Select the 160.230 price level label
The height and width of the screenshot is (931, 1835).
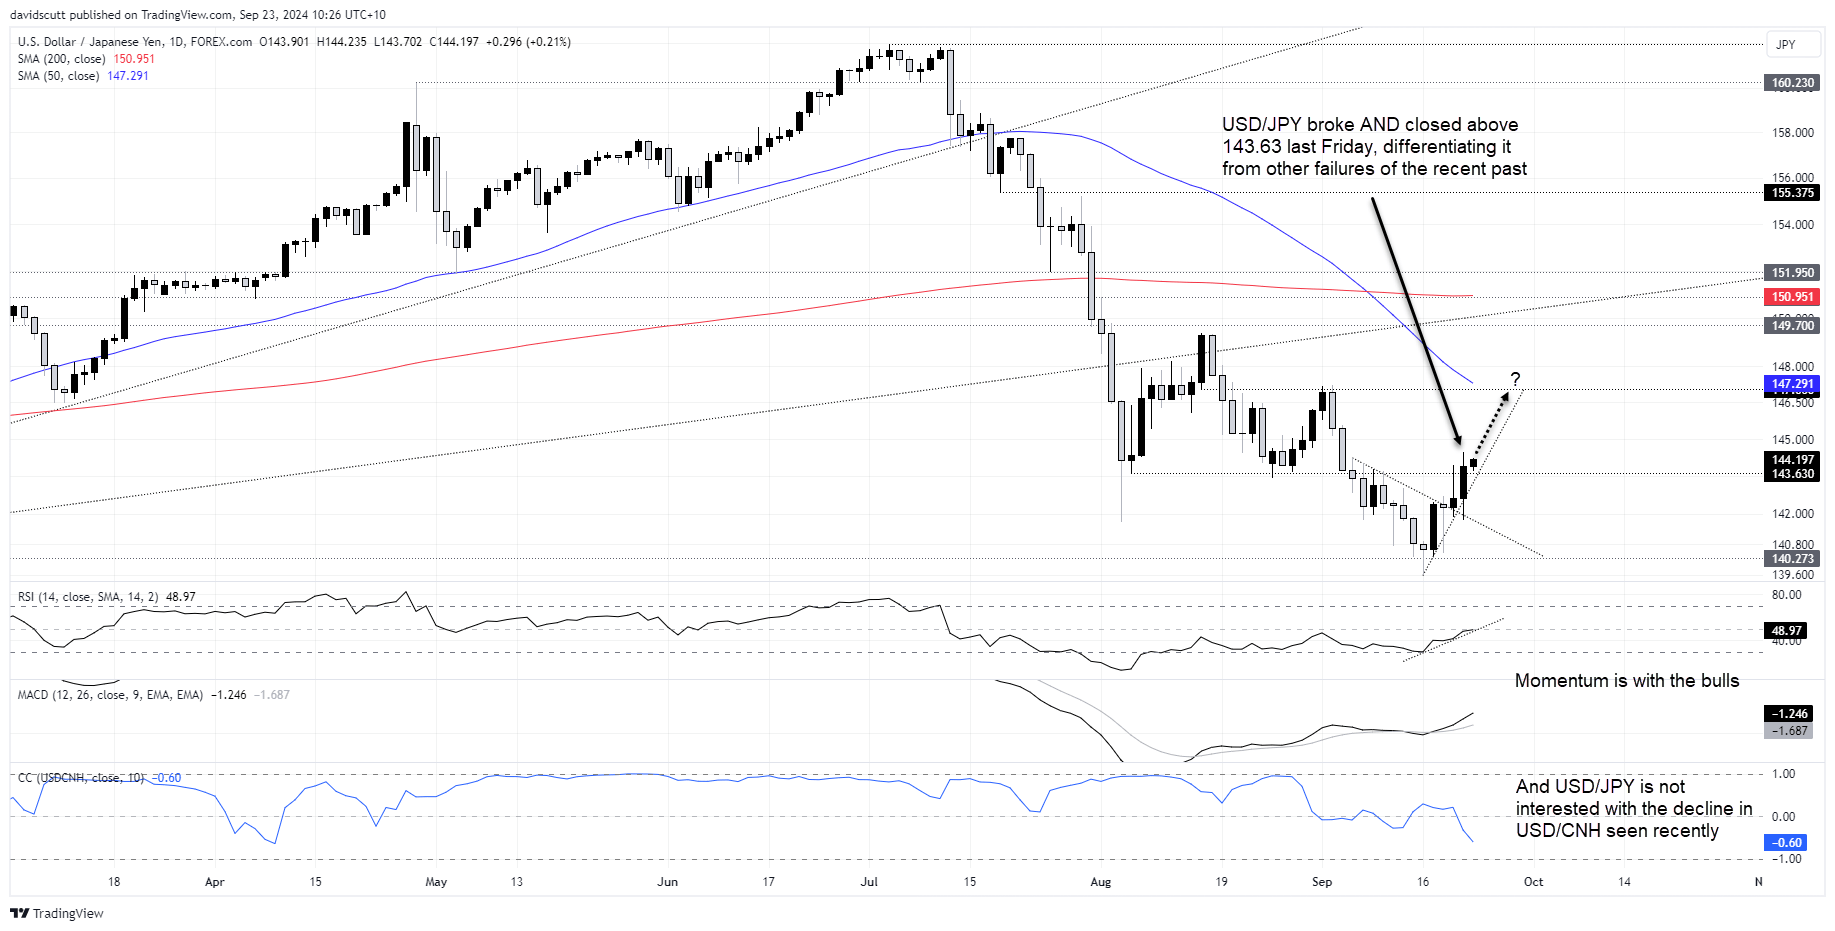point(1792,83)
